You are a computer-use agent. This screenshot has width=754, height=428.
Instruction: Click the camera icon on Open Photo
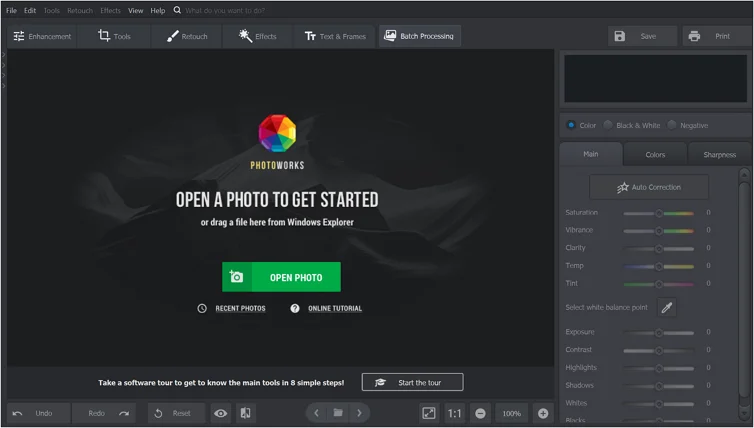click(237, 277)
